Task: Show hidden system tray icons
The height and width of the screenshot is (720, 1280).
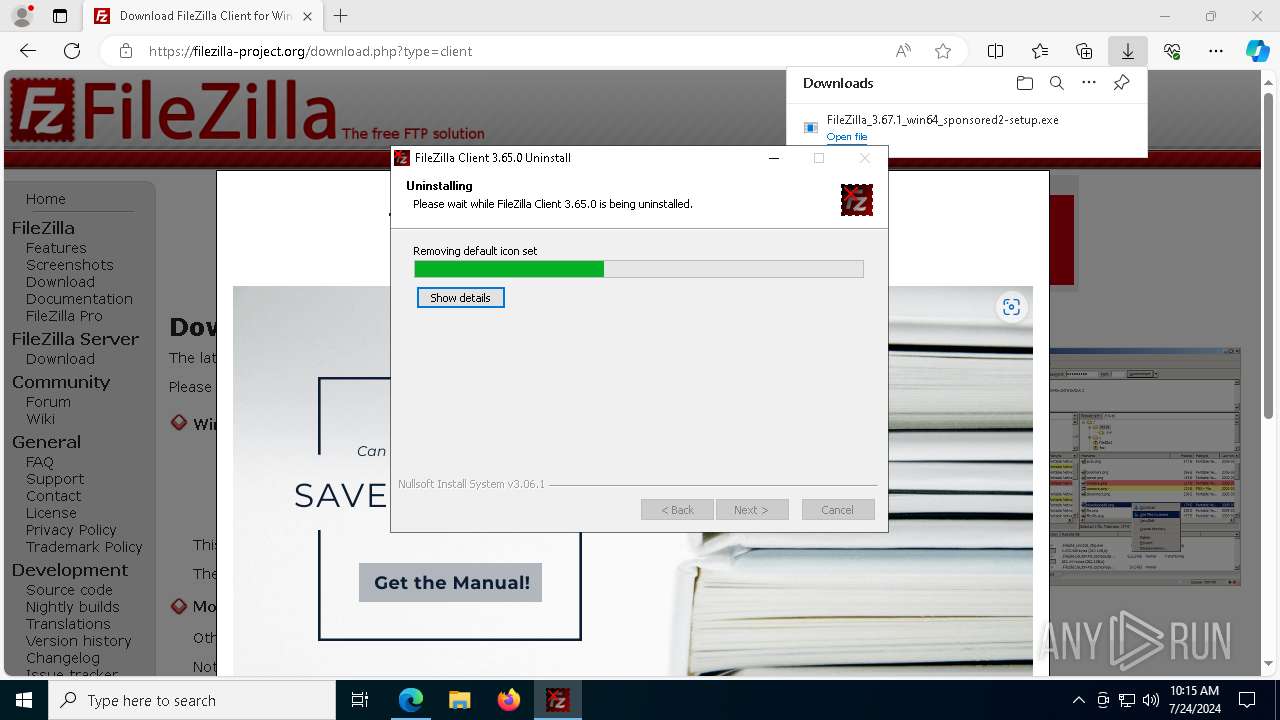Action: click(x=1078, y=700)
